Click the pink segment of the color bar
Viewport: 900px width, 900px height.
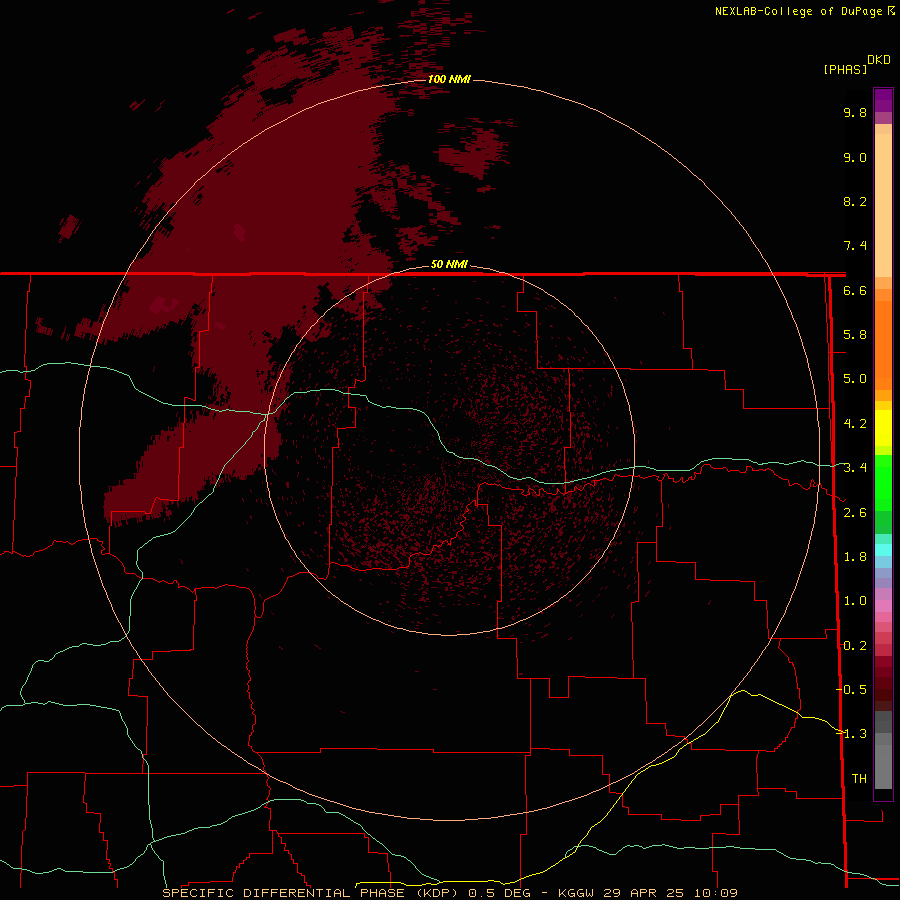[x=883, y=606]
